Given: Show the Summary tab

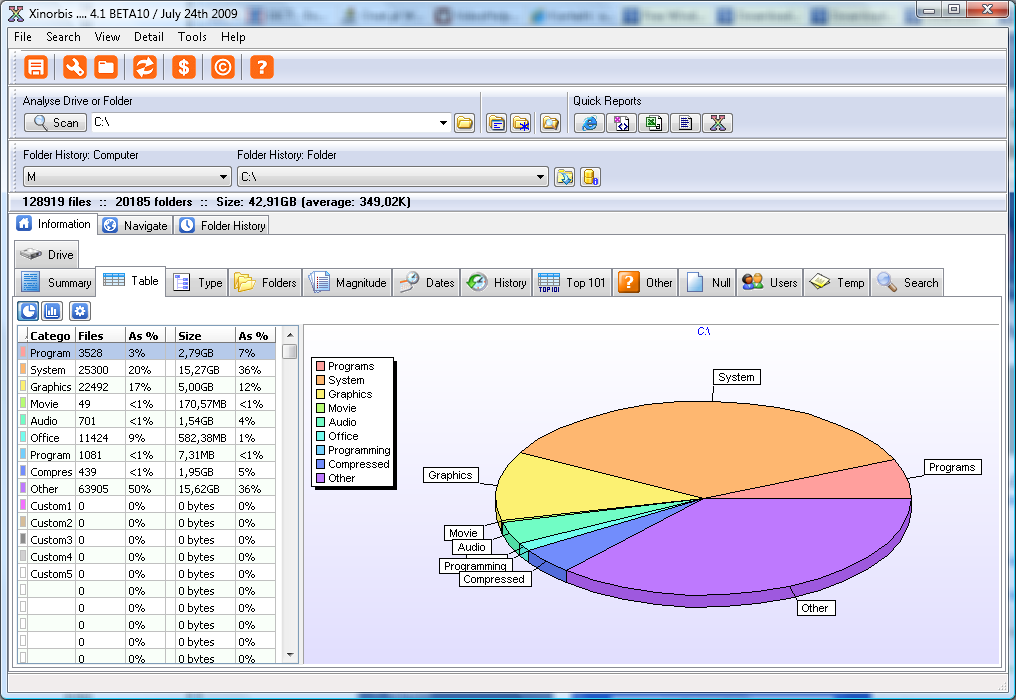Looking at the screenshot, I should pos(56,283).
